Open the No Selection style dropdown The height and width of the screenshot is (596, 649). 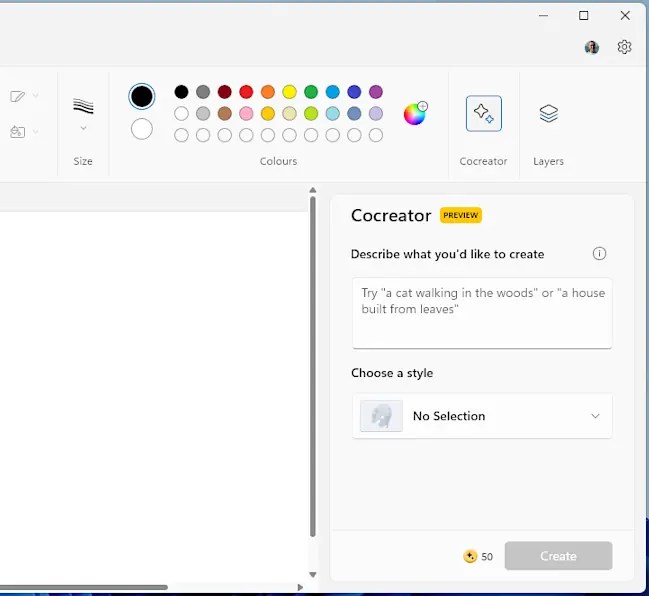(482, 416)
